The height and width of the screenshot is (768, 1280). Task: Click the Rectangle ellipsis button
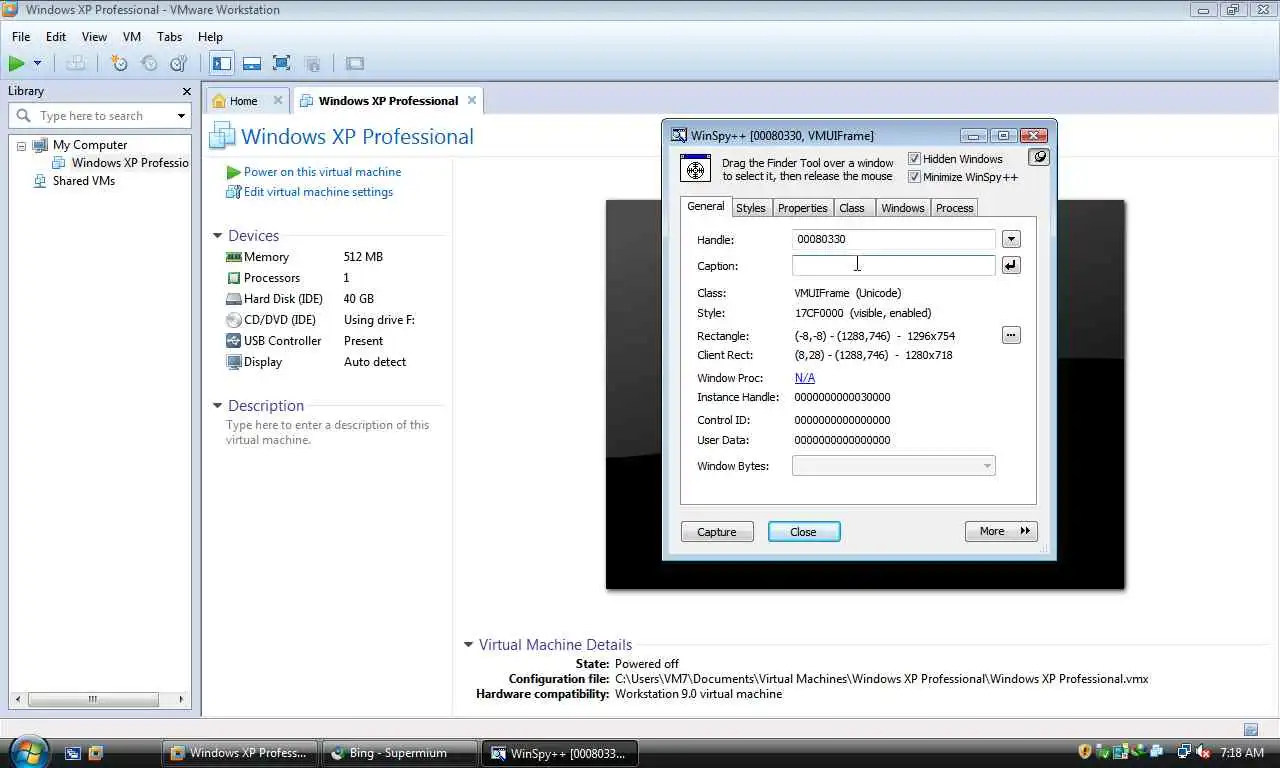(x=1011, y=335)
